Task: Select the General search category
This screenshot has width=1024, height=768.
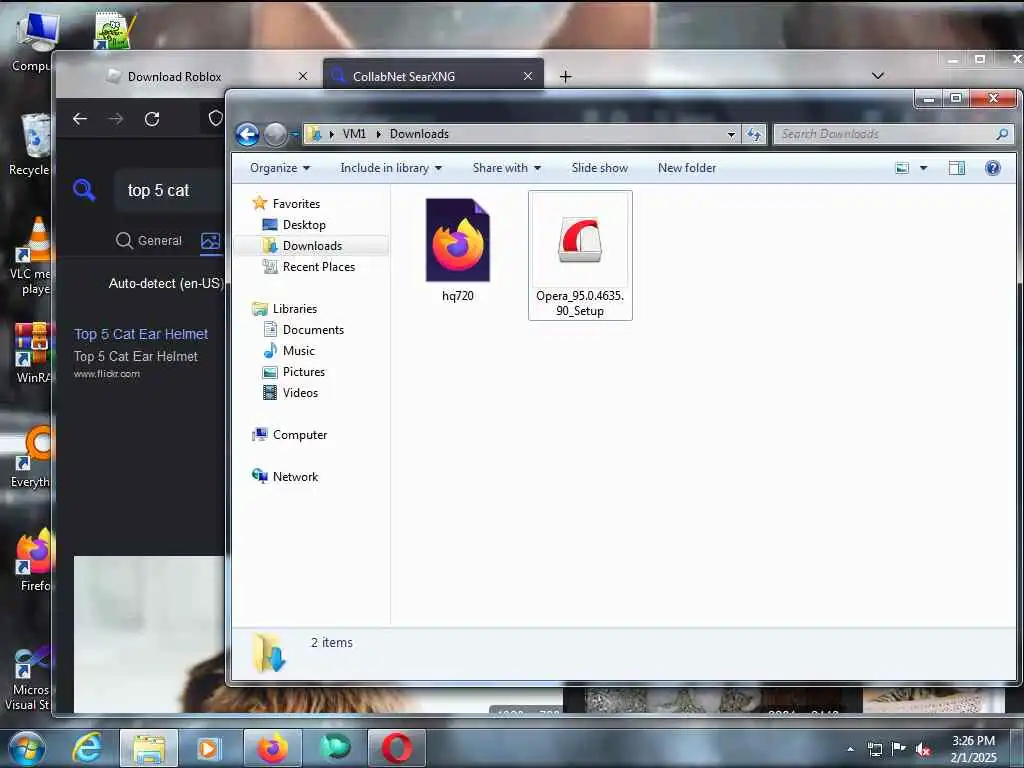Action: 149,241
